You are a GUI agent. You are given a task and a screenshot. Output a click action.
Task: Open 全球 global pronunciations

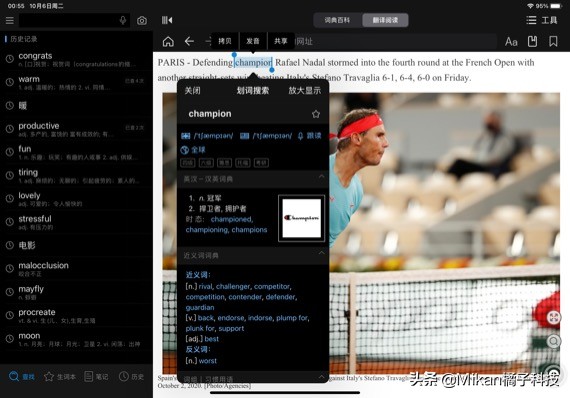point(193,150)
